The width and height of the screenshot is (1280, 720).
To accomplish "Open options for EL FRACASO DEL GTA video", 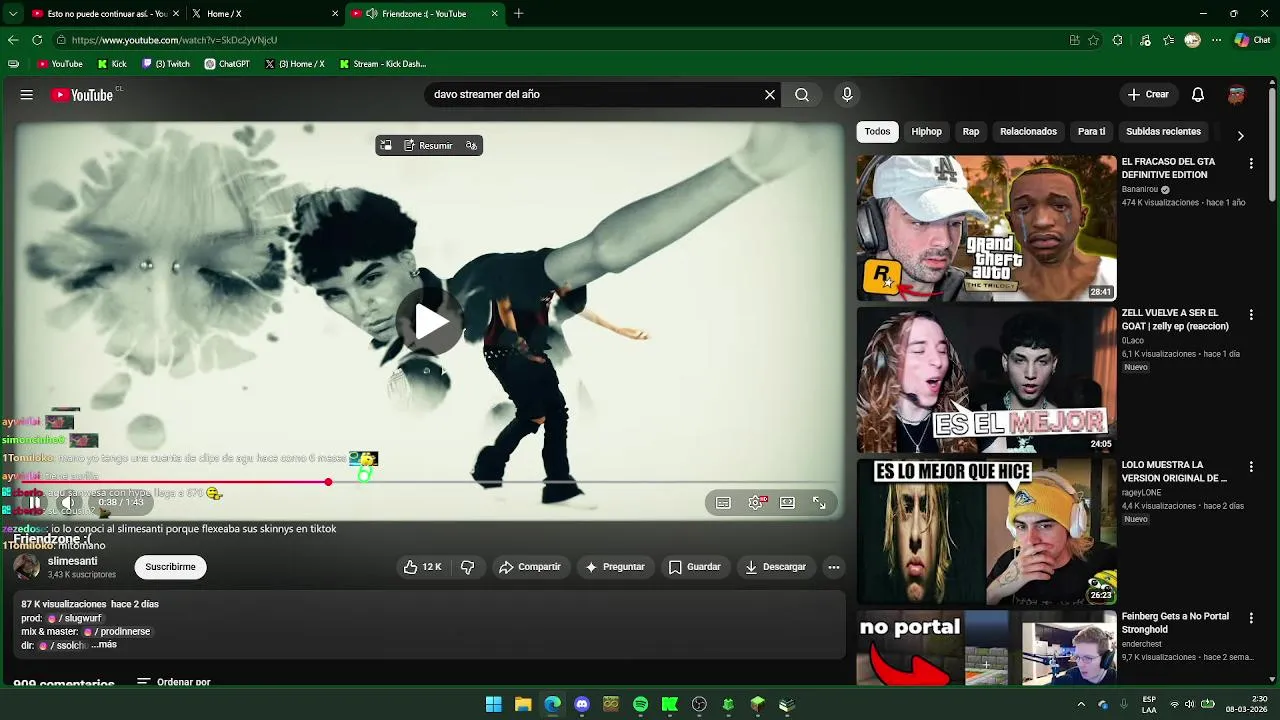I will [x=1251, y=163].
